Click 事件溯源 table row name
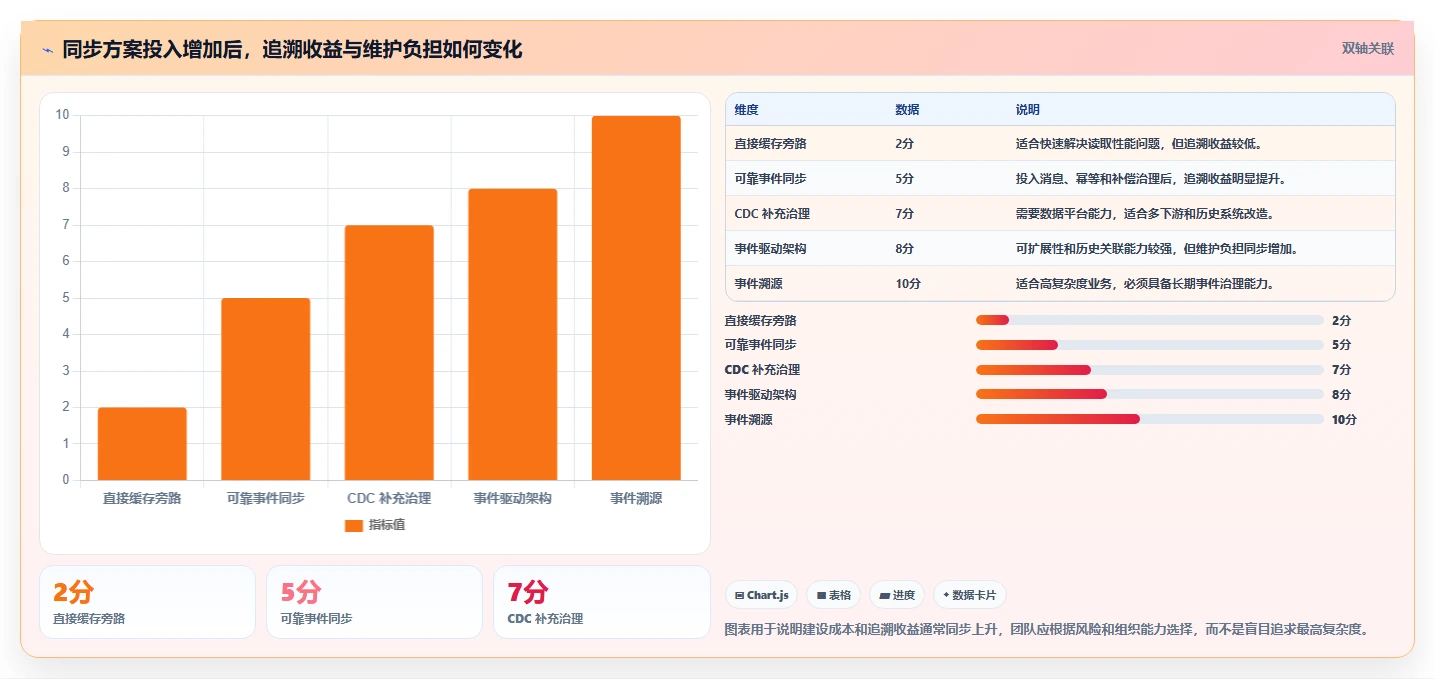The width and height of the screenshot is (1435, 679). [x=758, y=284]
